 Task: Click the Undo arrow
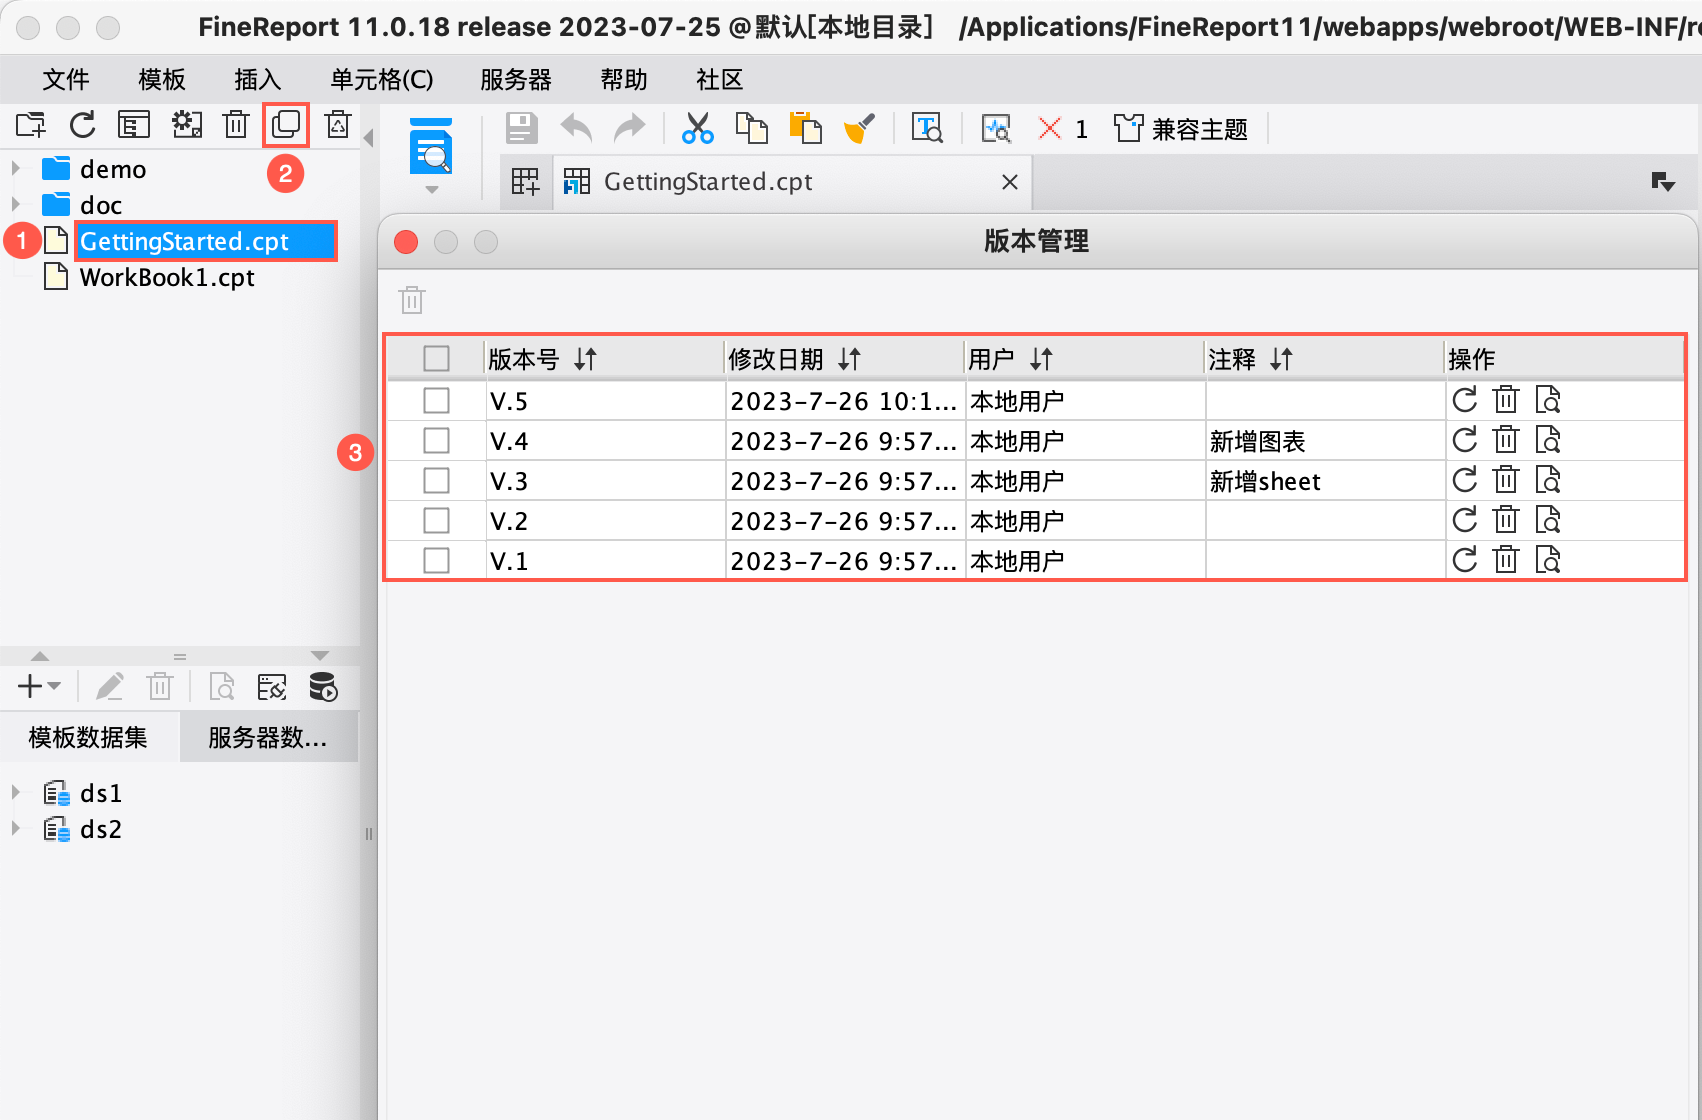[576, 128]
